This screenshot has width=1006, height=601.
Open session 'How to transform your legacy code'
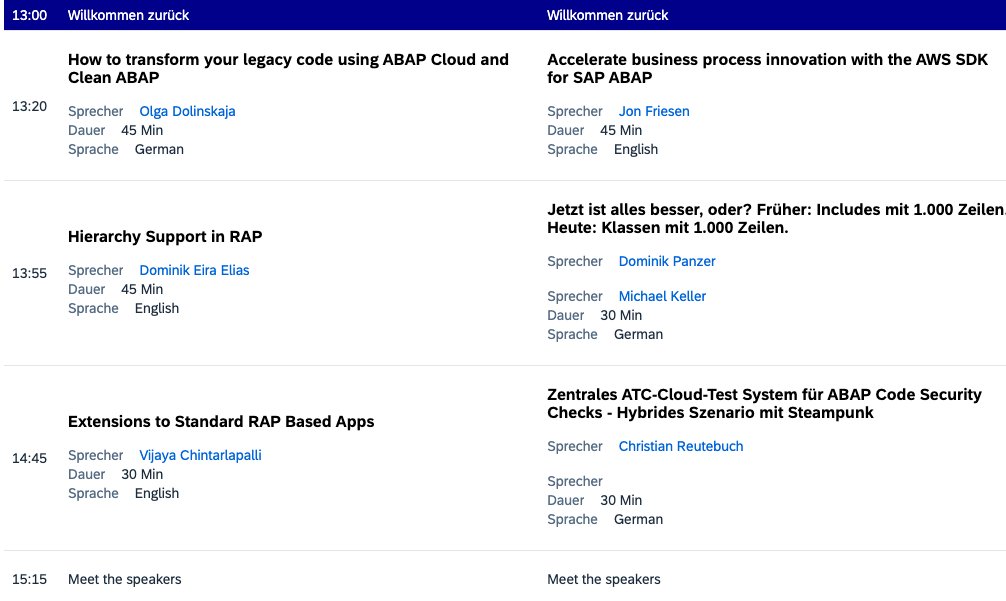[x=288, y=69]
